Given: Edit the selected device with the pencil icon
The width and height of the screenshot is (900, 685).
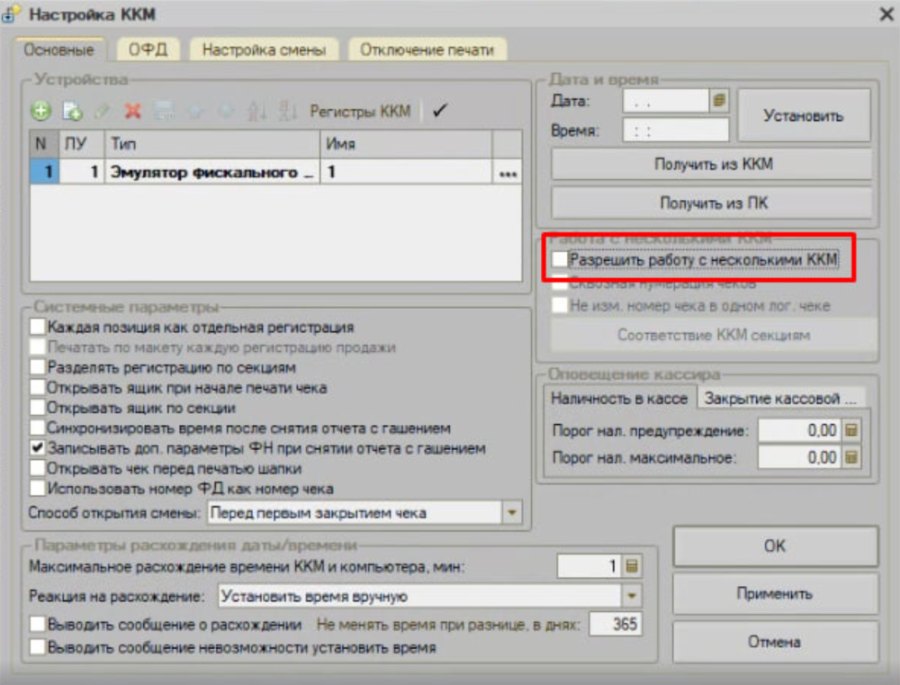Looking at the screenshot, I should tap(102, 111).
